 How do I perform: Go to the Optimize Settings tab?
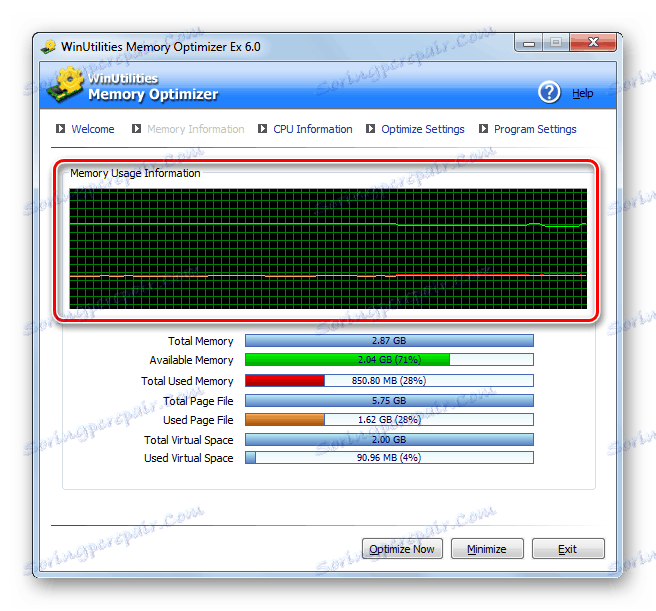point(423,129)
